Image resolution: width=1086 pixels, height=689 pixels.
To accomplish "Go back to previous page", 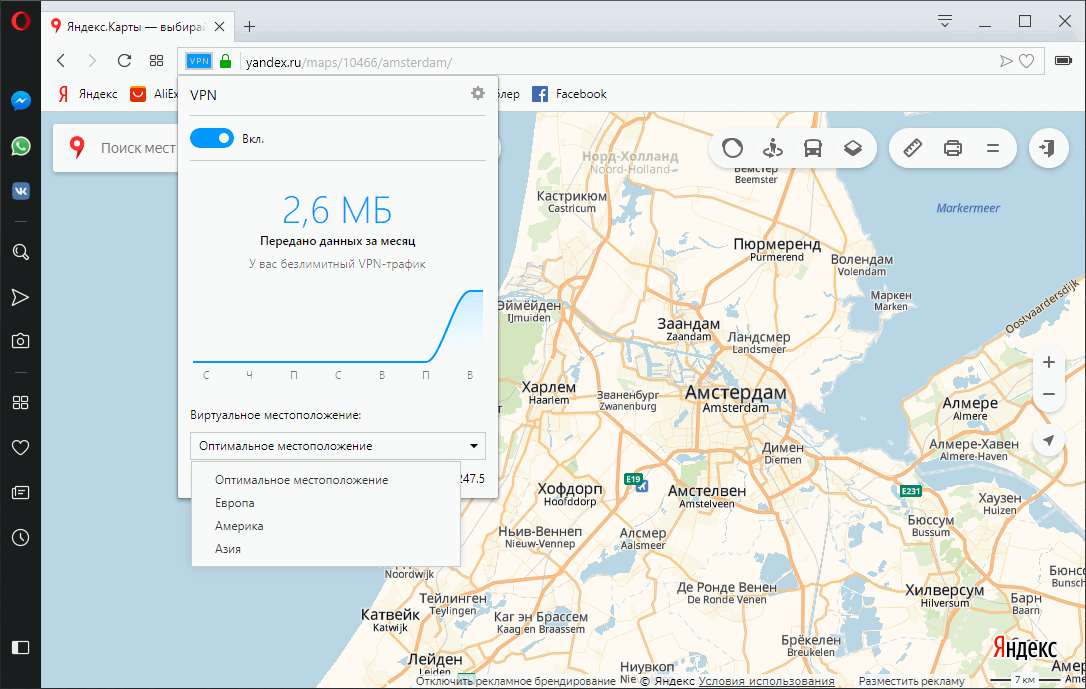I will click(61, 61).
